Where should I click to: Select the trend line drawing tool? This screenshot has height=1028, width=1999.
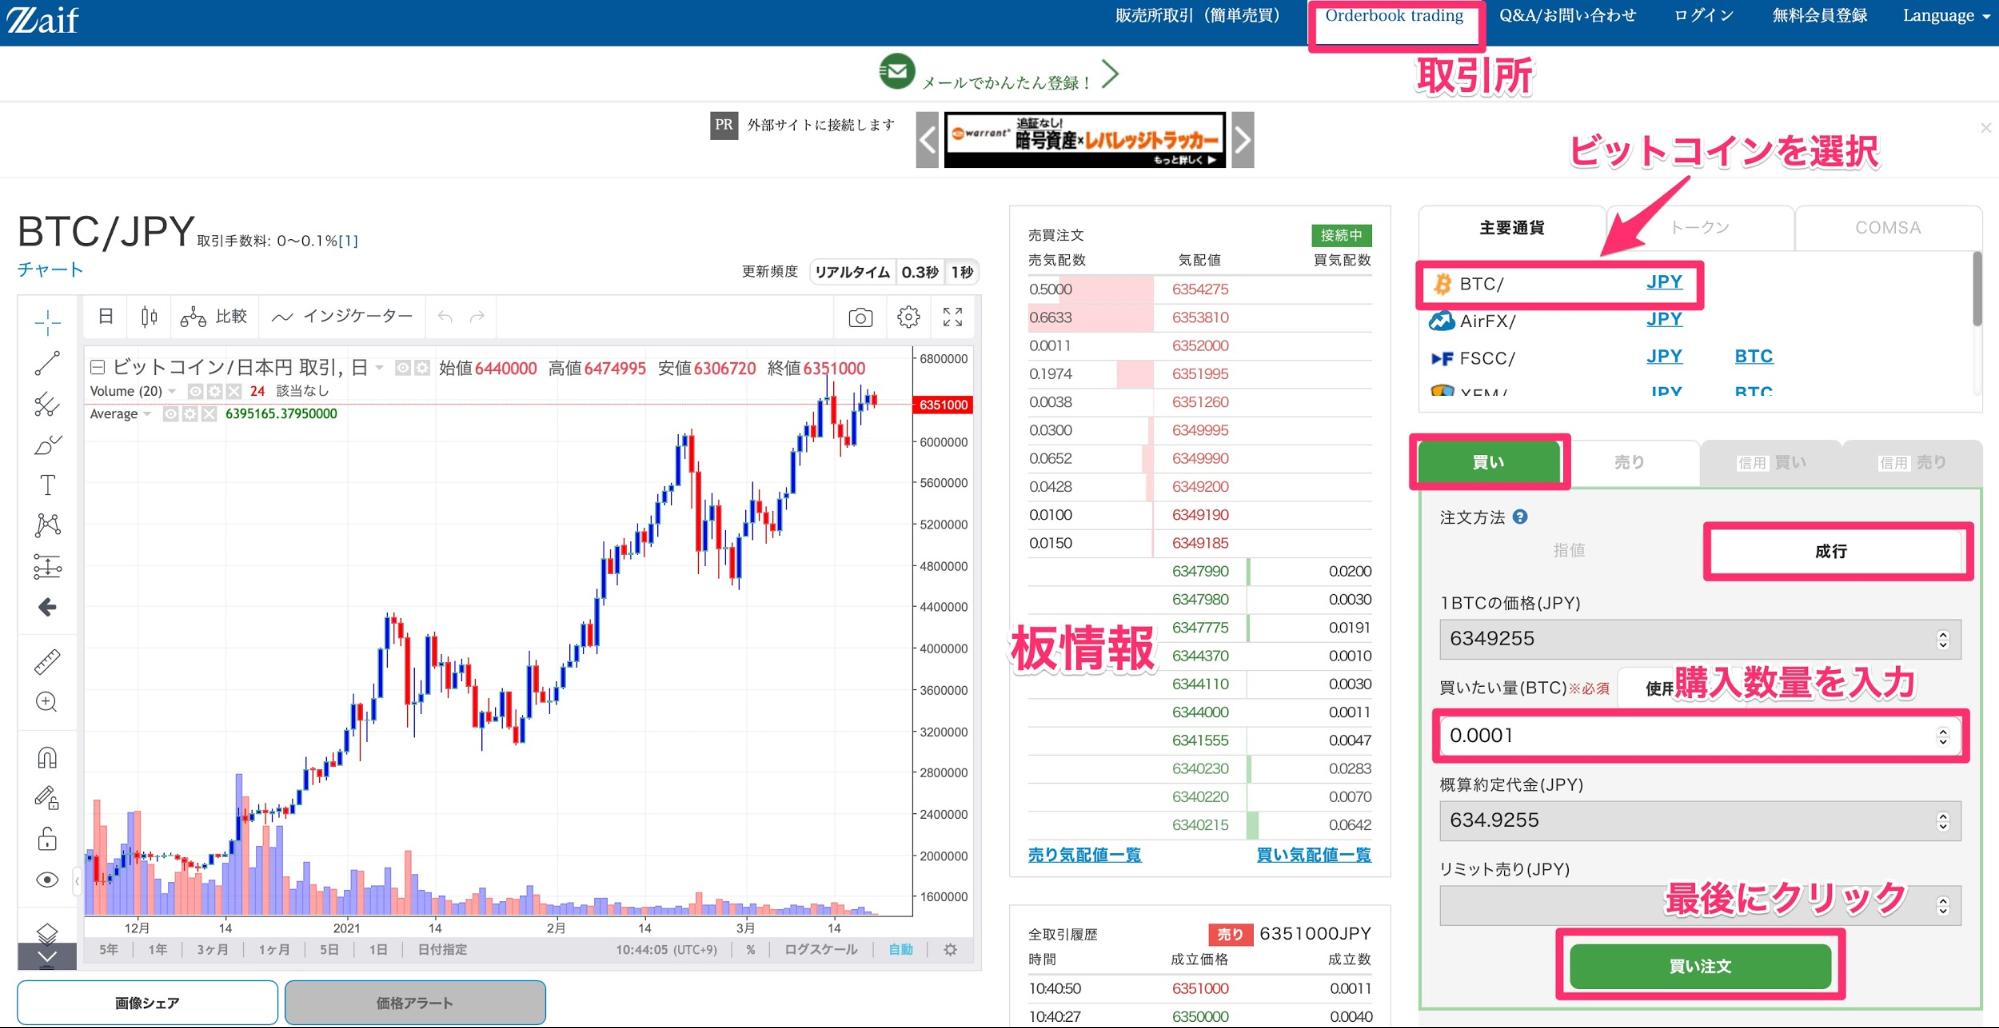pos(46,364)
